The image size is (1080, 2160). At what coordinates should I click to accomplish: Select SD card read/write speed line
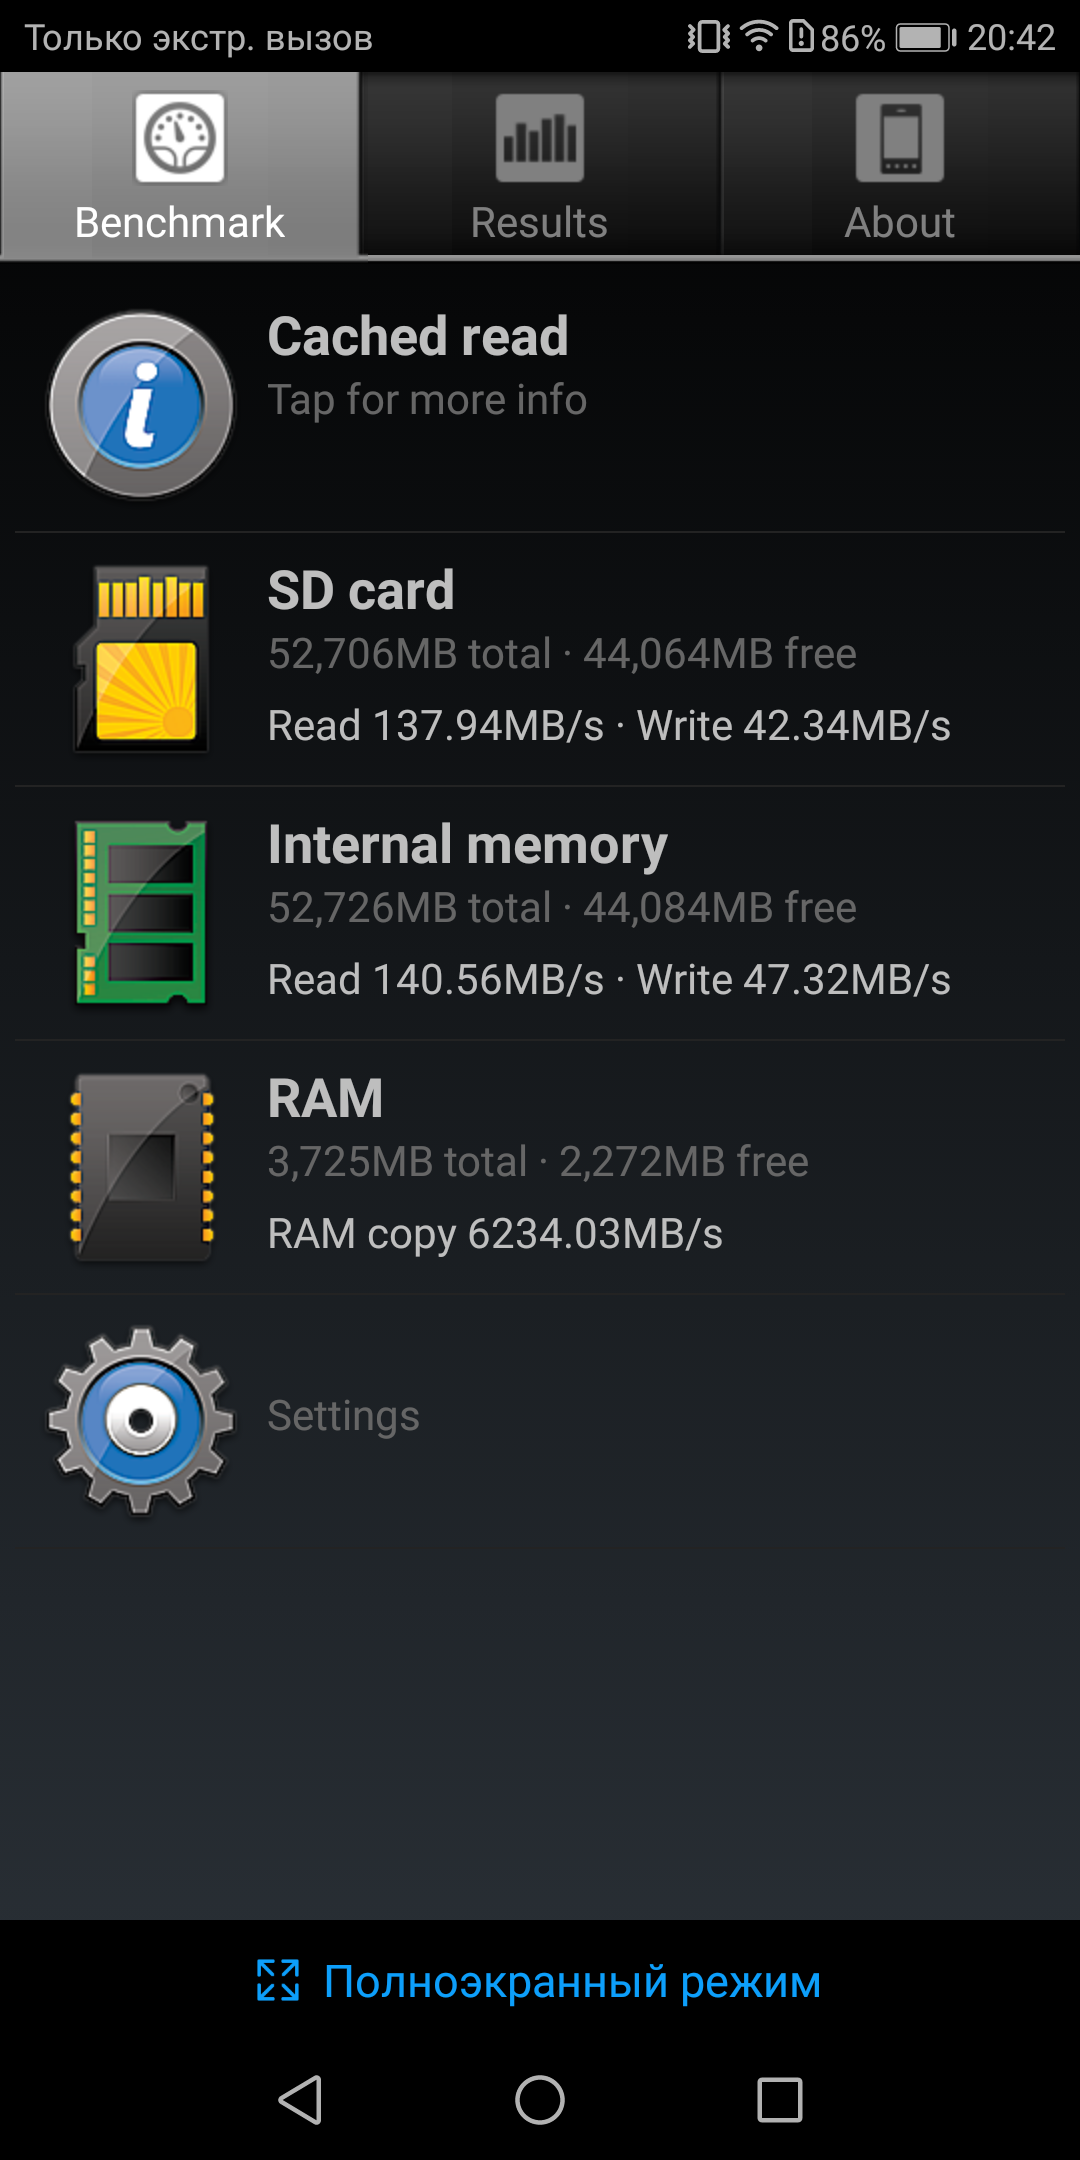(x=609, y=726)
